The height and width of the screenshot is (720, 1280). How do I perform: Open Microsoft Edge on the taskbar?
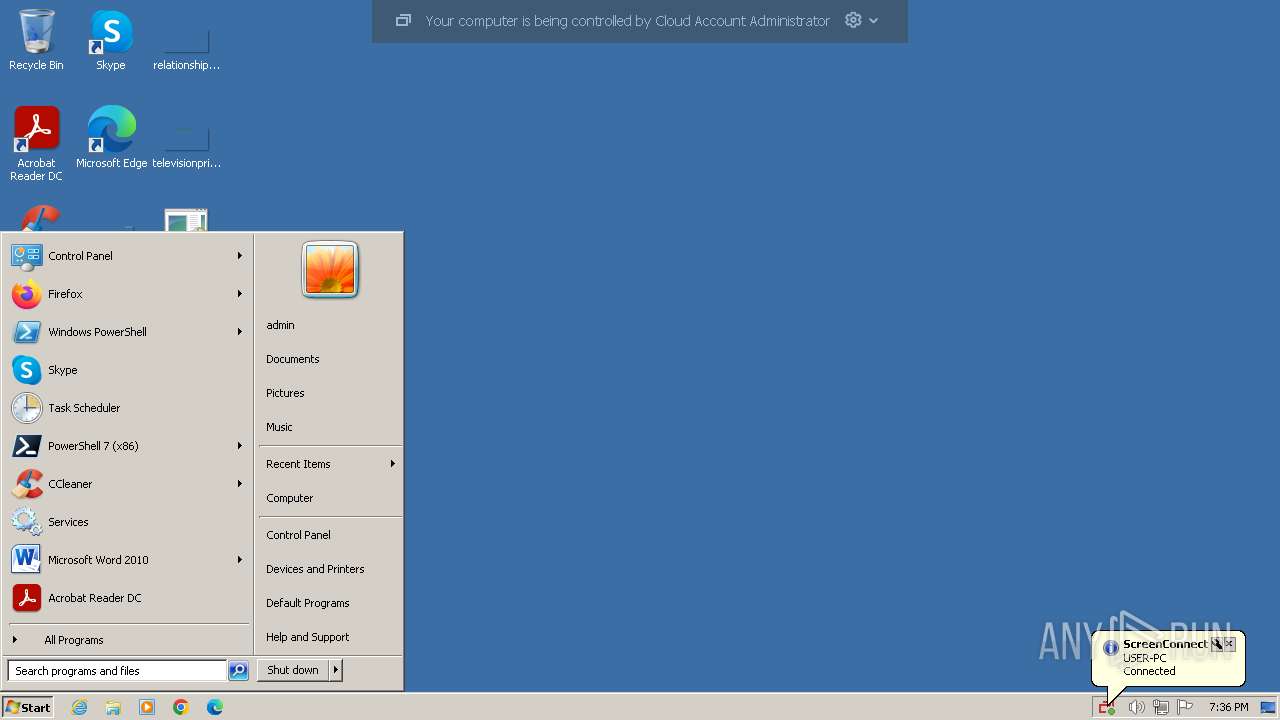215,707
